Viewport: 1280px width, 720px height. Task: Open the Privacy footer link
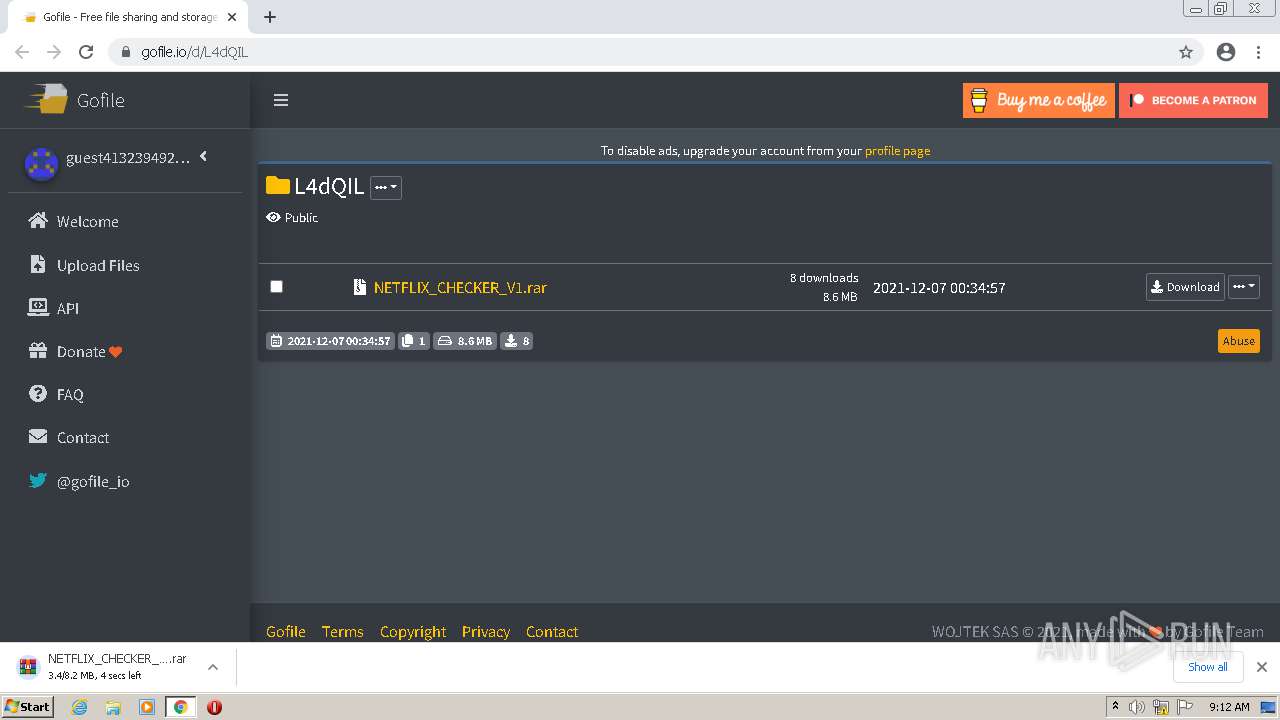[486, 632]
